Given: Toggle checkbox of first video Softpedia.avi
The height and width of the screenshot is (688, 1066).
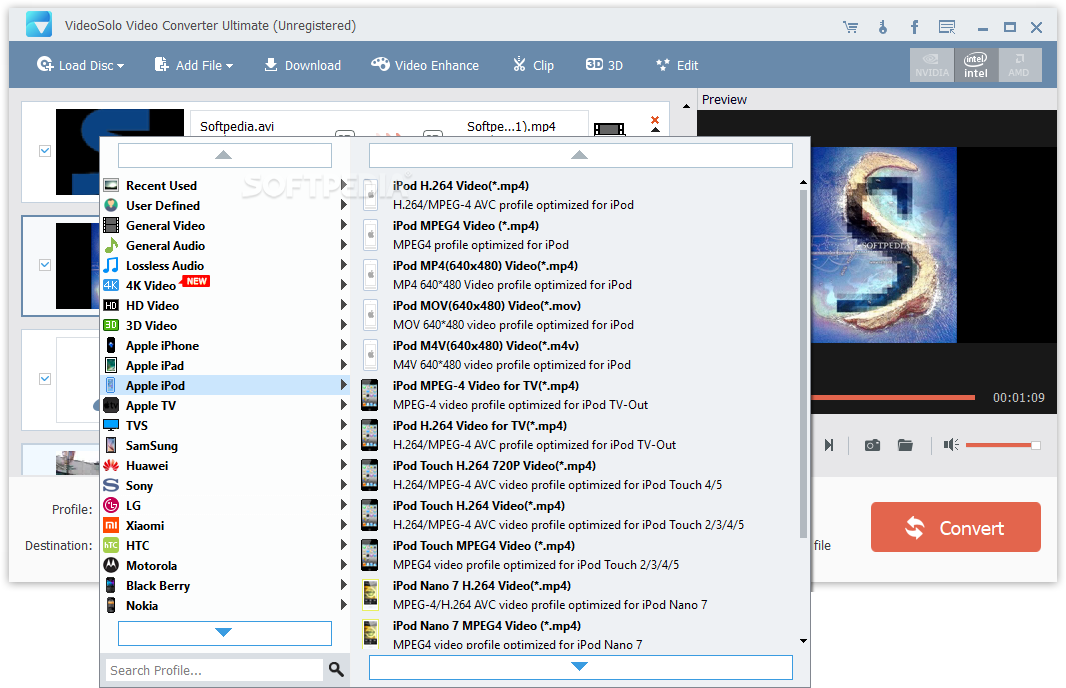Looking at the screenshot, I should pos(45,151).
